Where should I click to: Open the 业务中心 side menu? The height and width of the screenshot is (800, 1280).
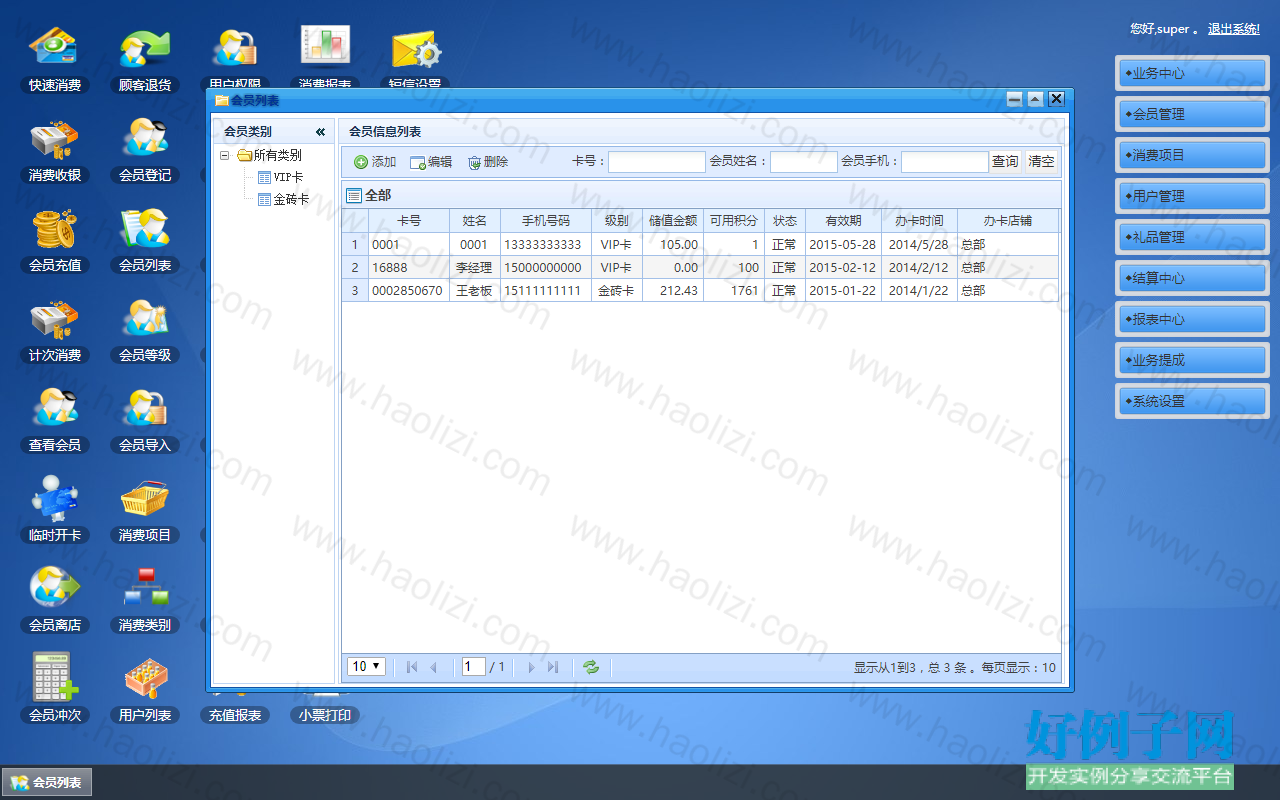1192,73
